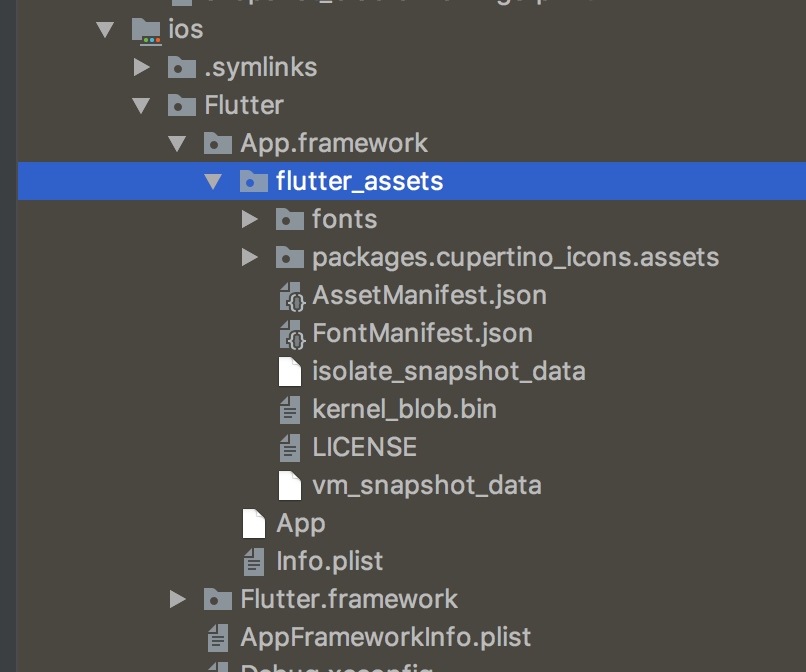806x672 pixels.
Task: Expand the packages.cupertino_icons.assets folder
Action: (x=249, y=257)
